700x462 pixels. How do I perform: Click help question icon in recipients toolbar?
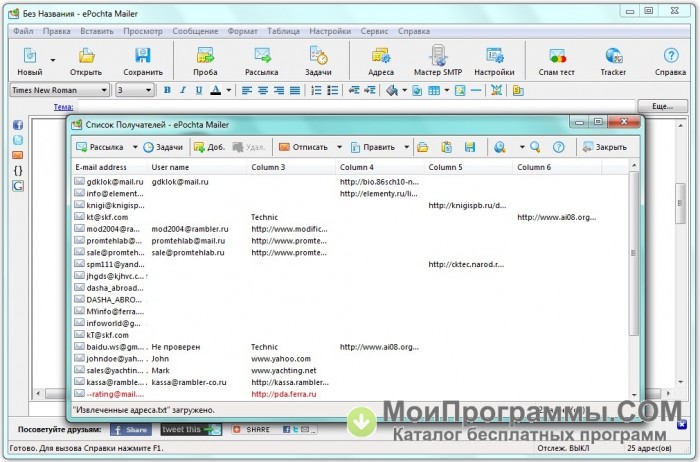(x=558, y=147)
